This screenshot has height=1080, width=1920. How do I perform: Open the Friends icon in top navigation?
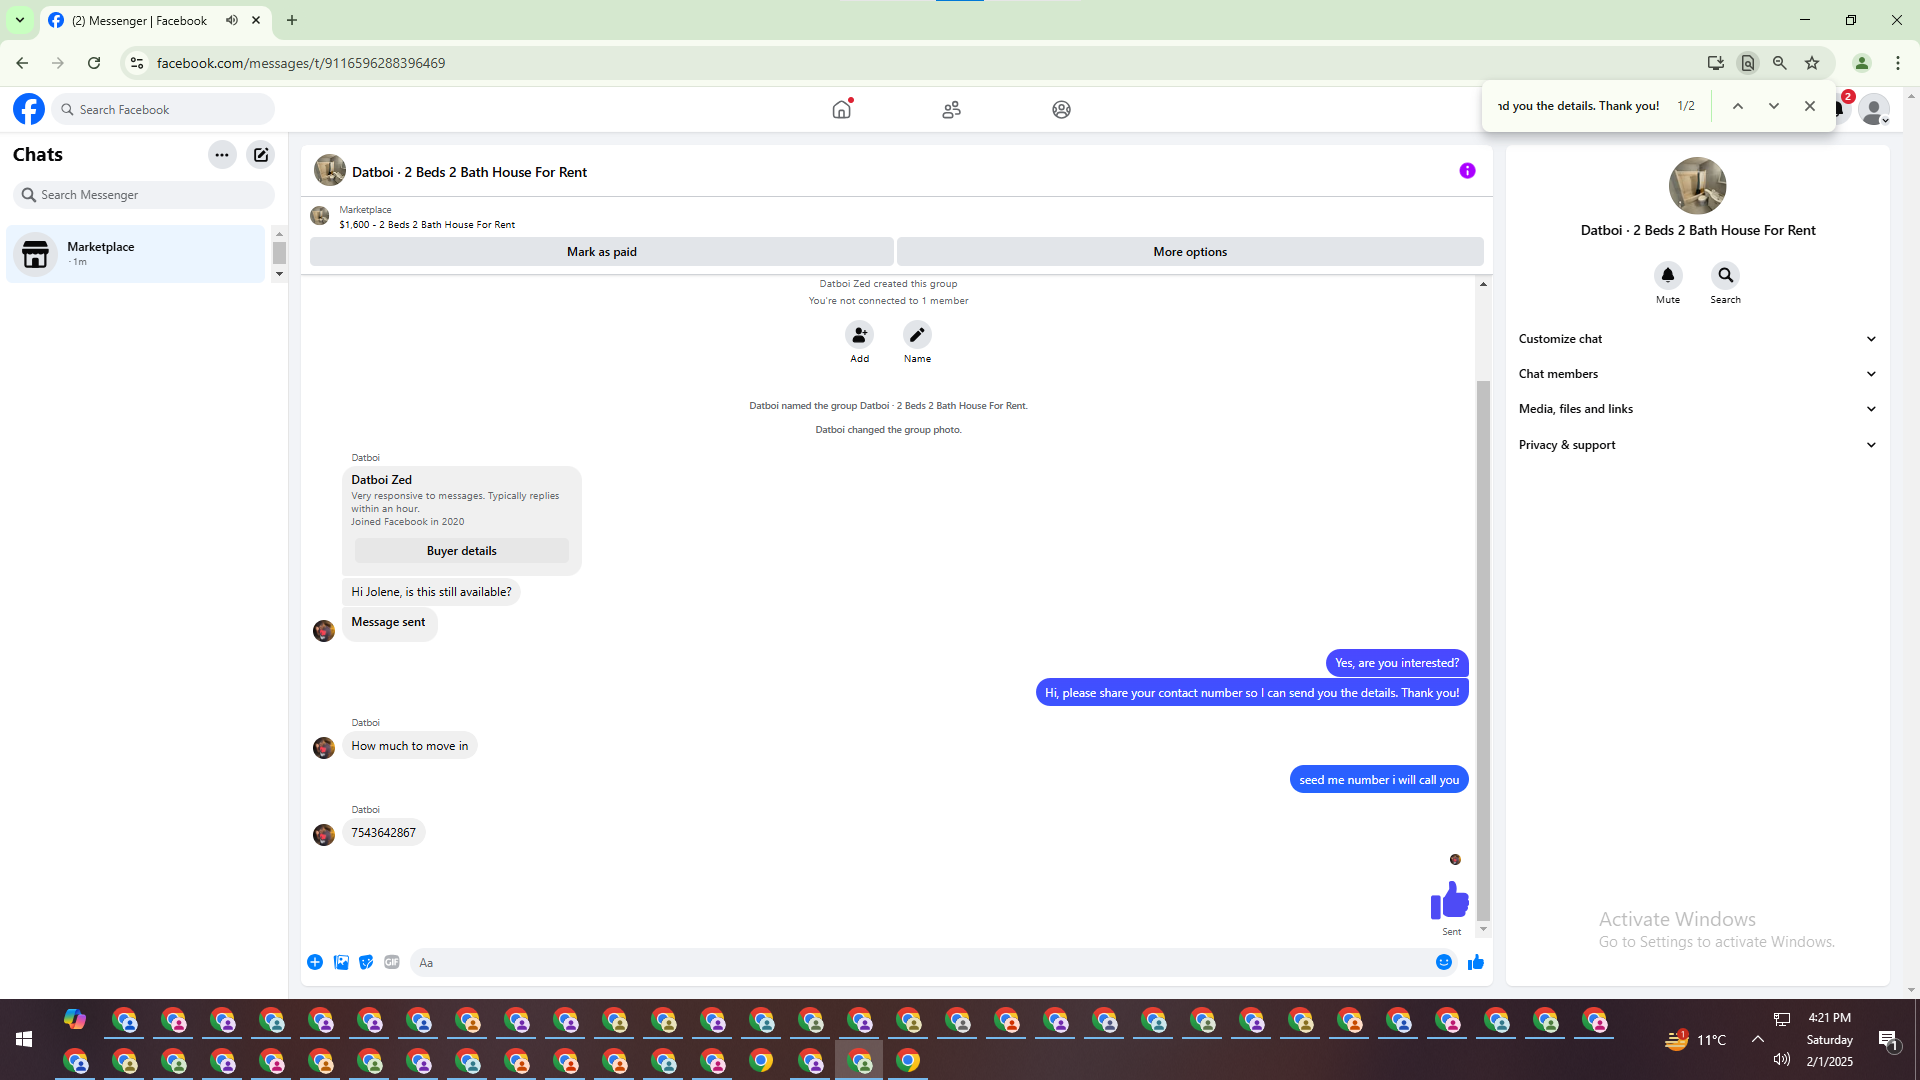tap(951, 110)
